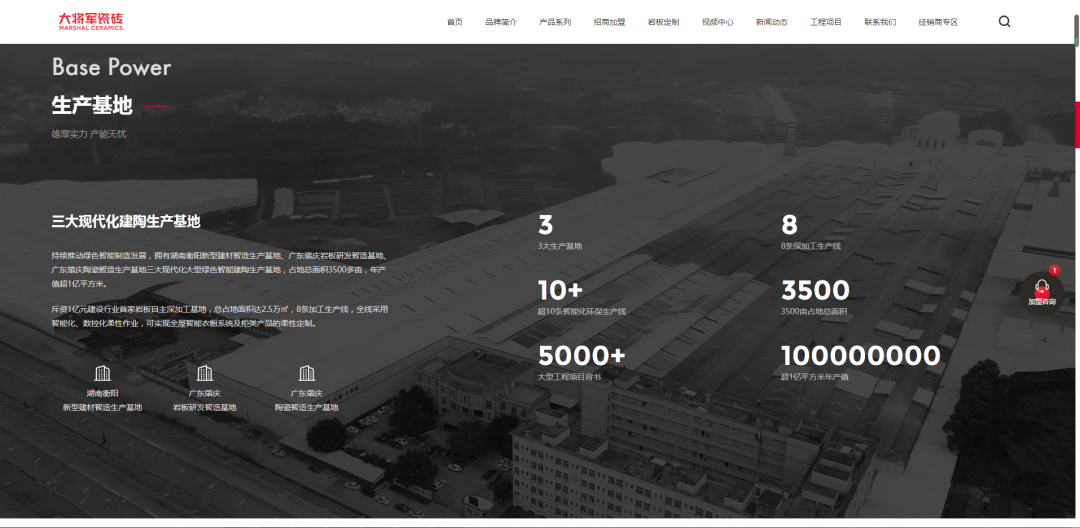Click the building icon above 岩板研发智造基地
This screenshot has height=528, width=1080.
pos(205,373)
